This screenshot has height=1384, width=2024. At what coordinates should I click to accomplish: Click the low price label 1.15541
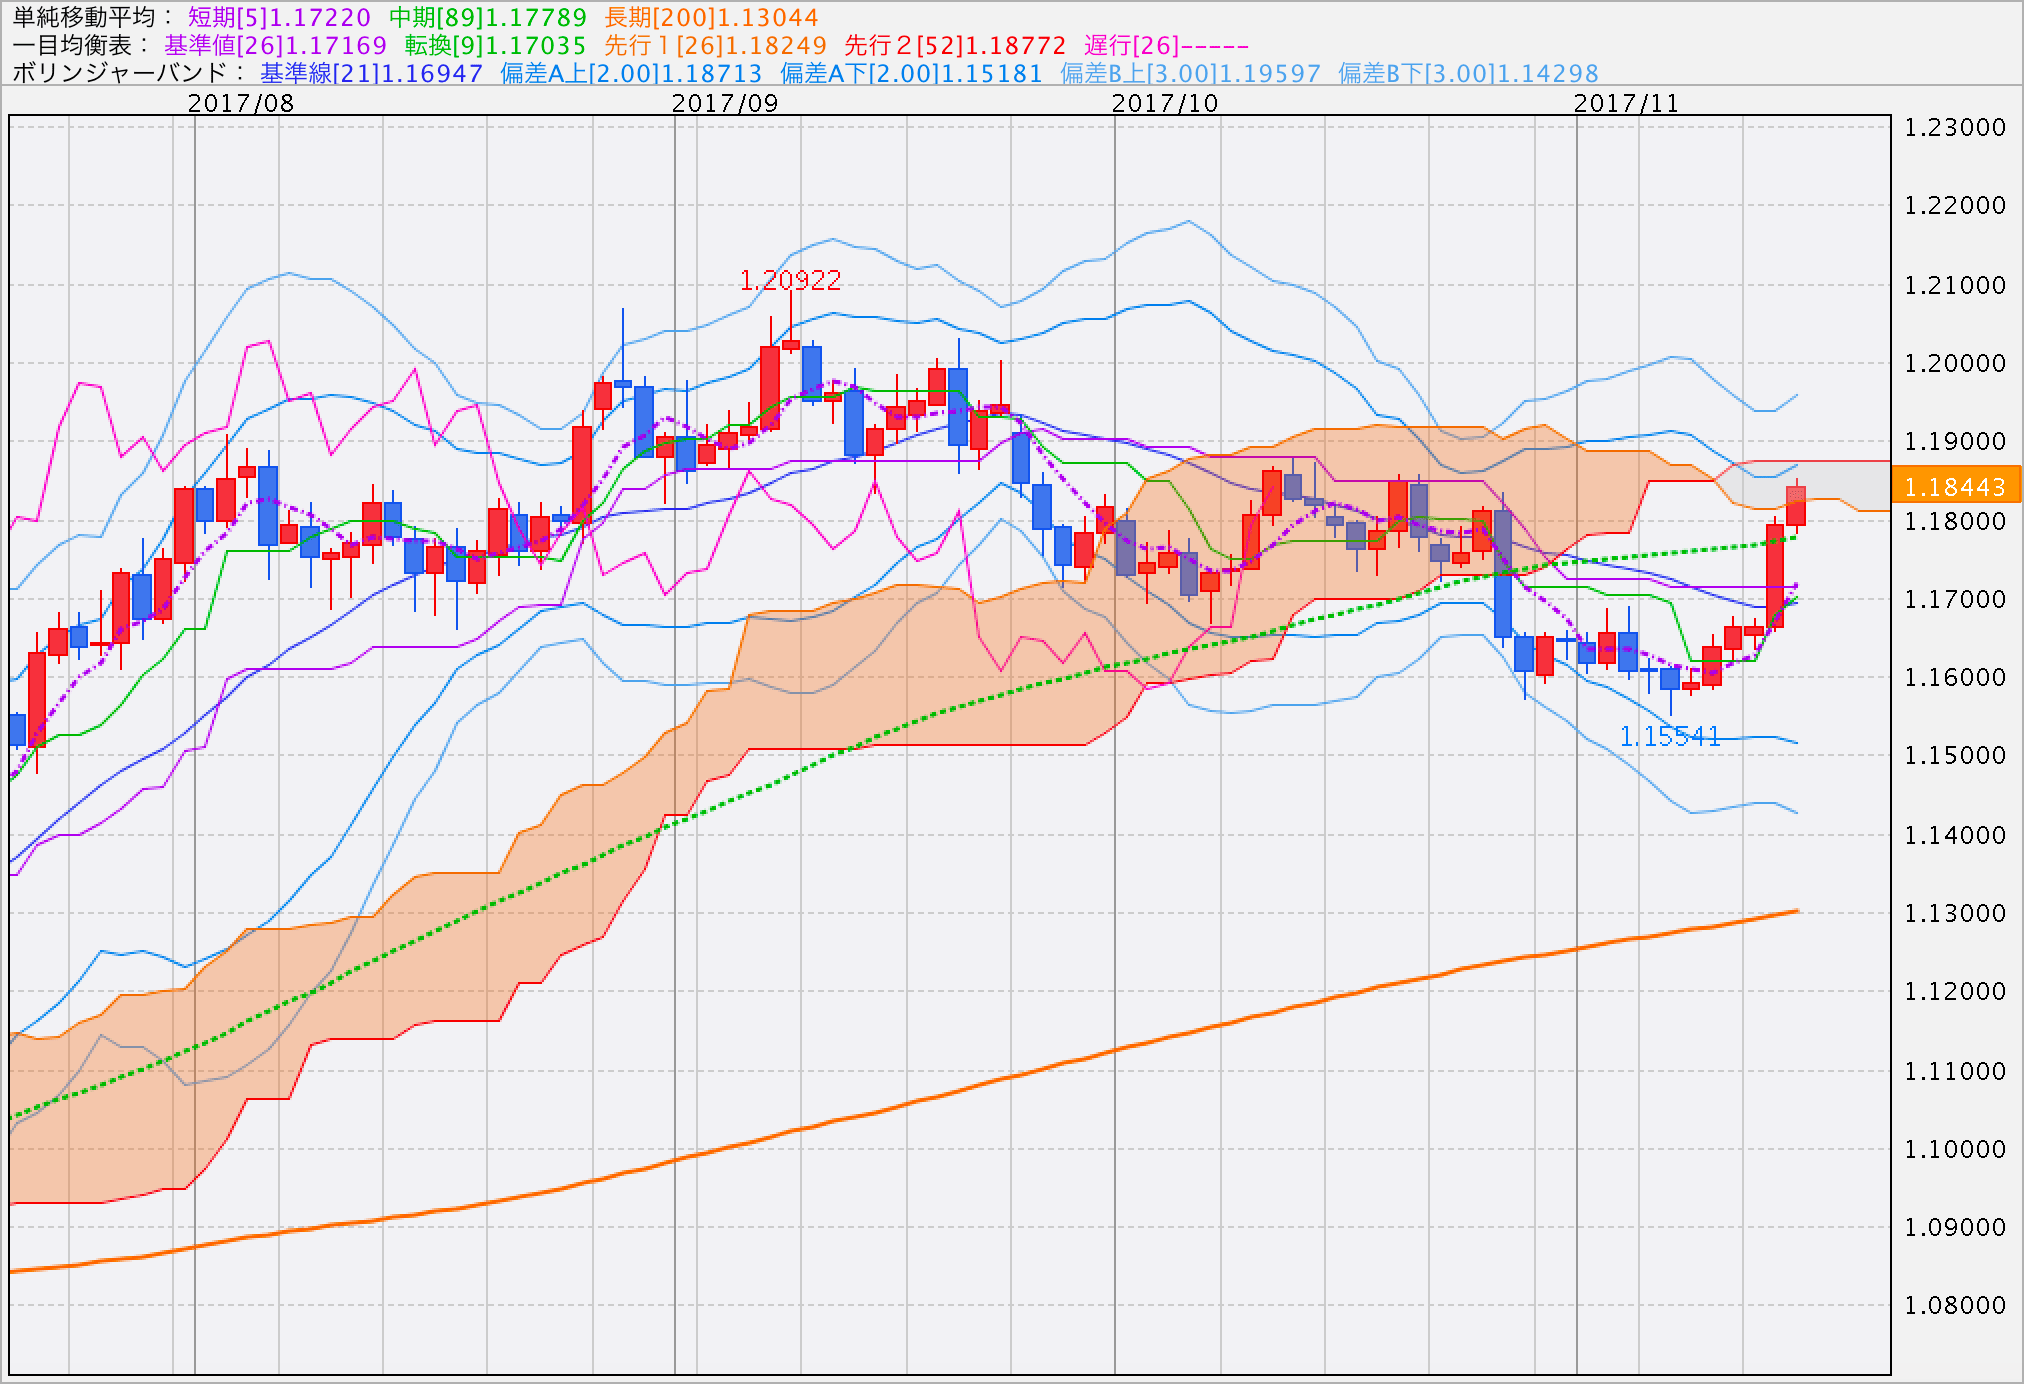[x=1670, y=737]
